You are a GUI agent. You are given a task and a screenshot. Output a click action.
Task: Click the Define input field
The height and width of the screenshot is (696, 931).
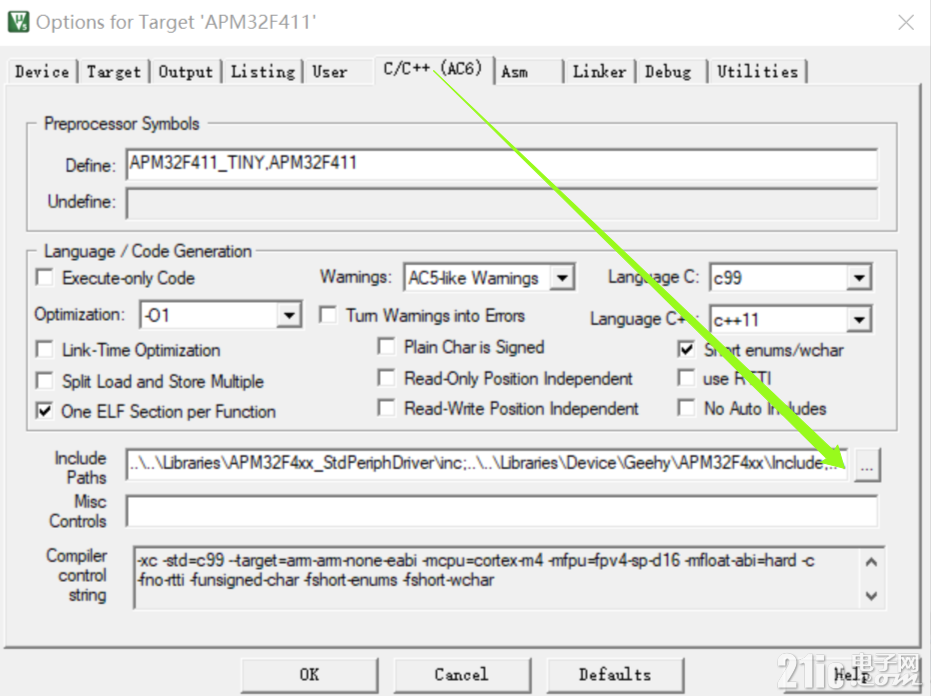[x=501, y=163]
